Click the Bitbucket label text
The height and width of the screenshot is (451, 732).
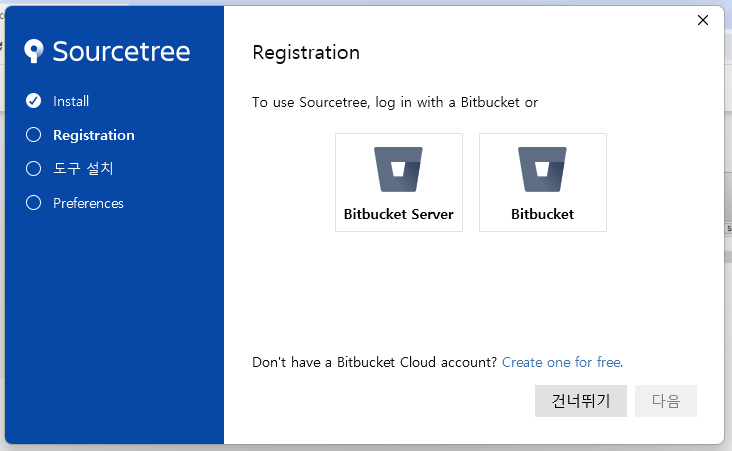click(x=542, y=214)
